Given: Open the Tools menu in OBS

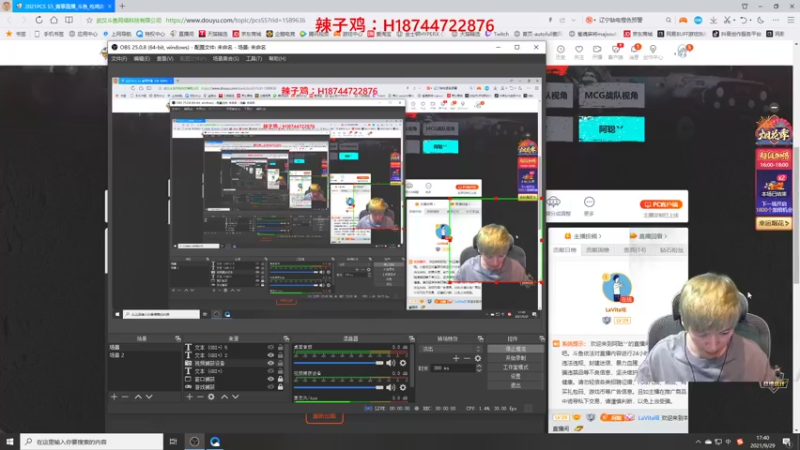Looking at the screenshot, I should point(254,59).
